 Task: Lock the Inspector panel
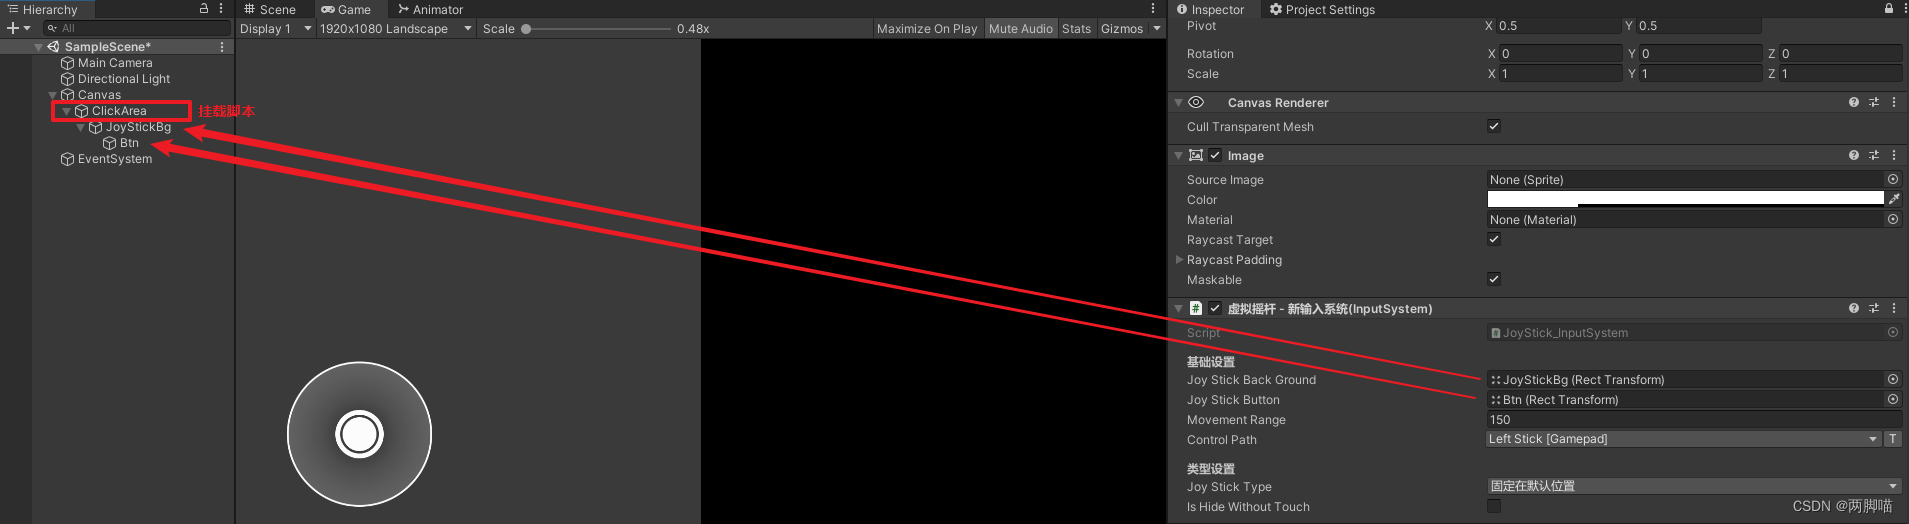(x=1889, y=8)
